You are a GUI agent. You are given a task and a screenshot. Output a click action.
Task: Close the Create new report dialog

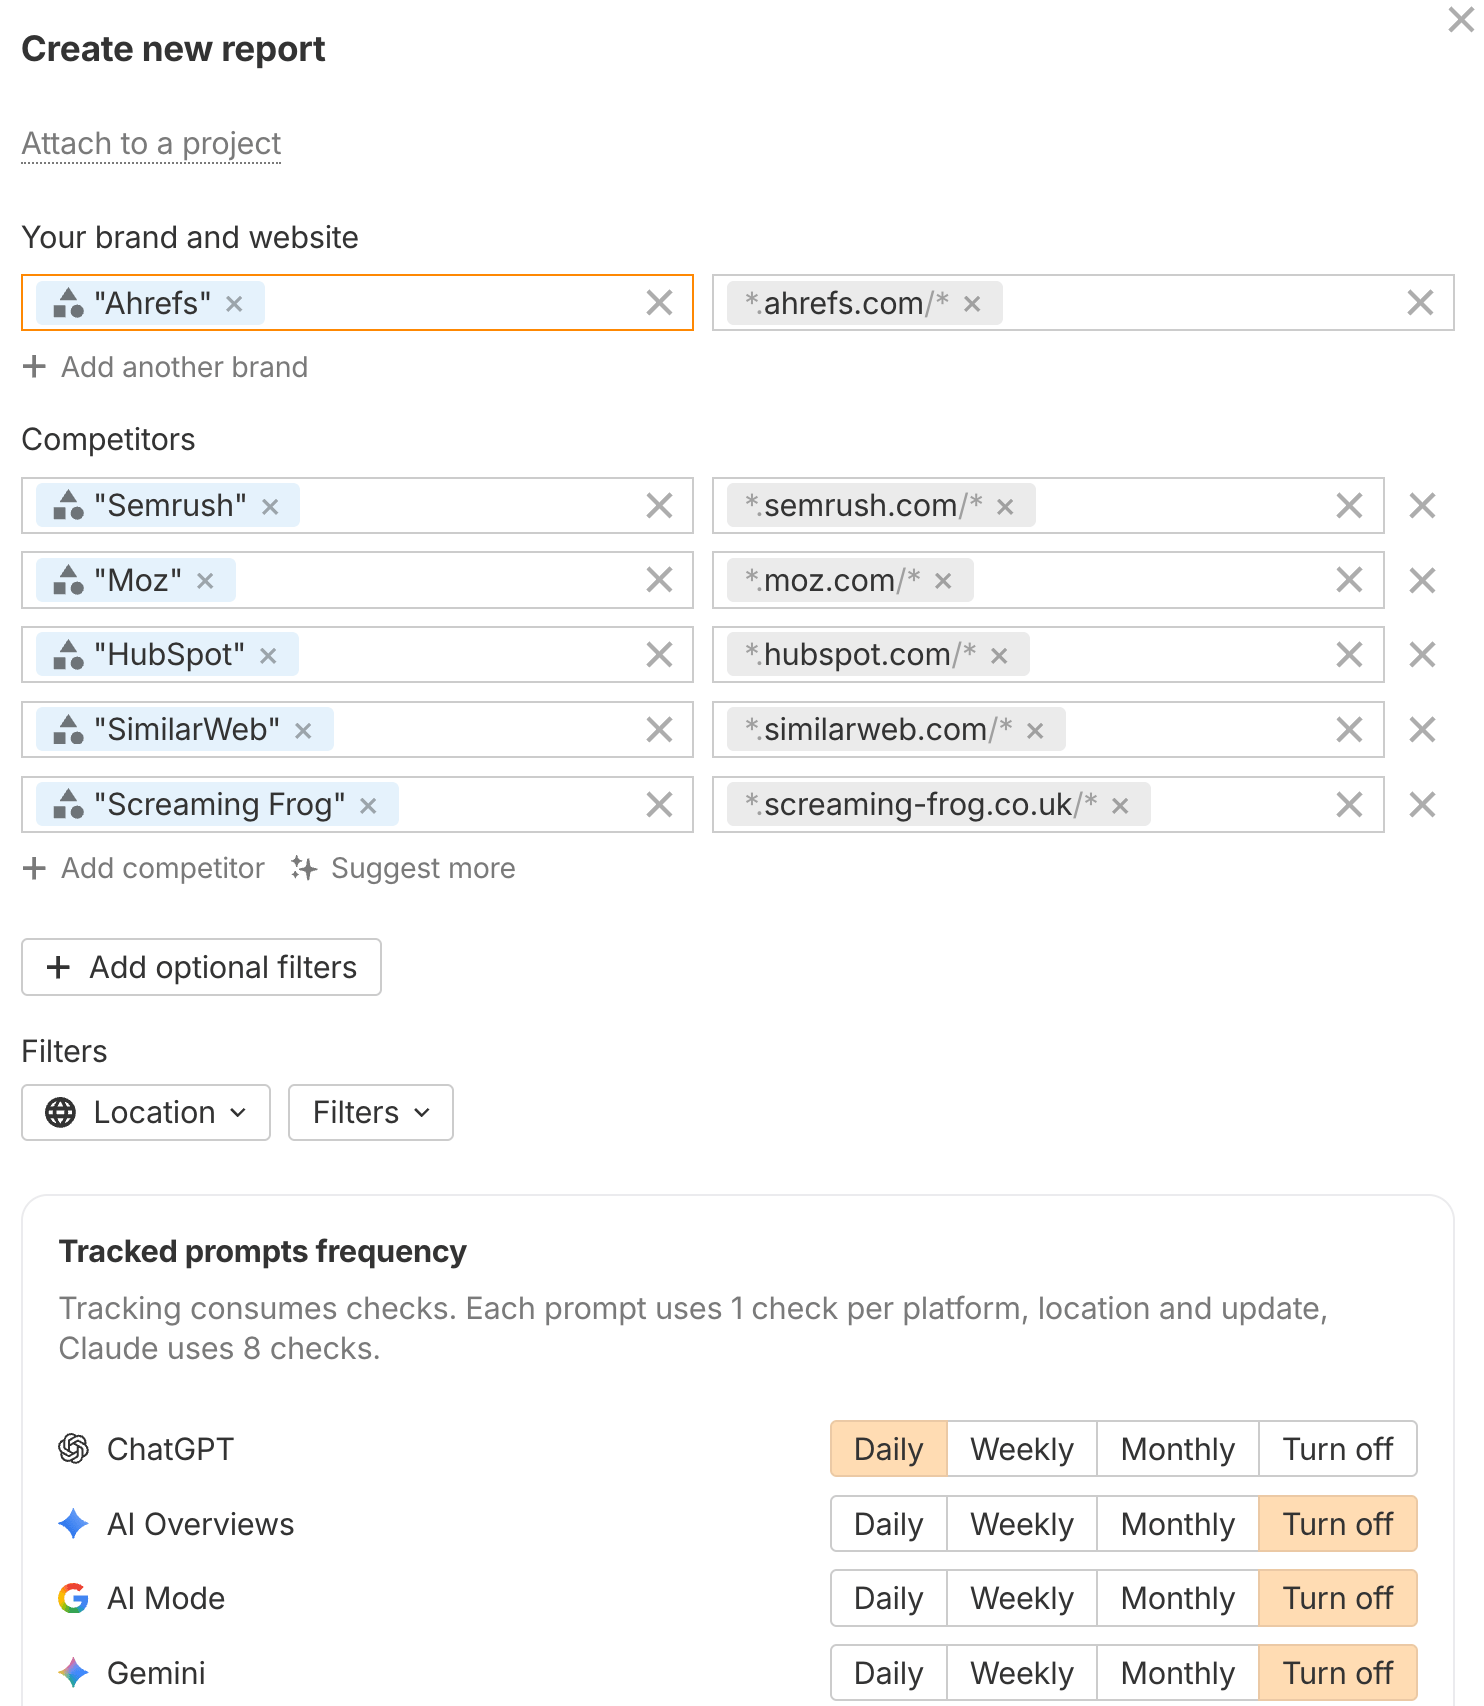tap(1460, 20)
